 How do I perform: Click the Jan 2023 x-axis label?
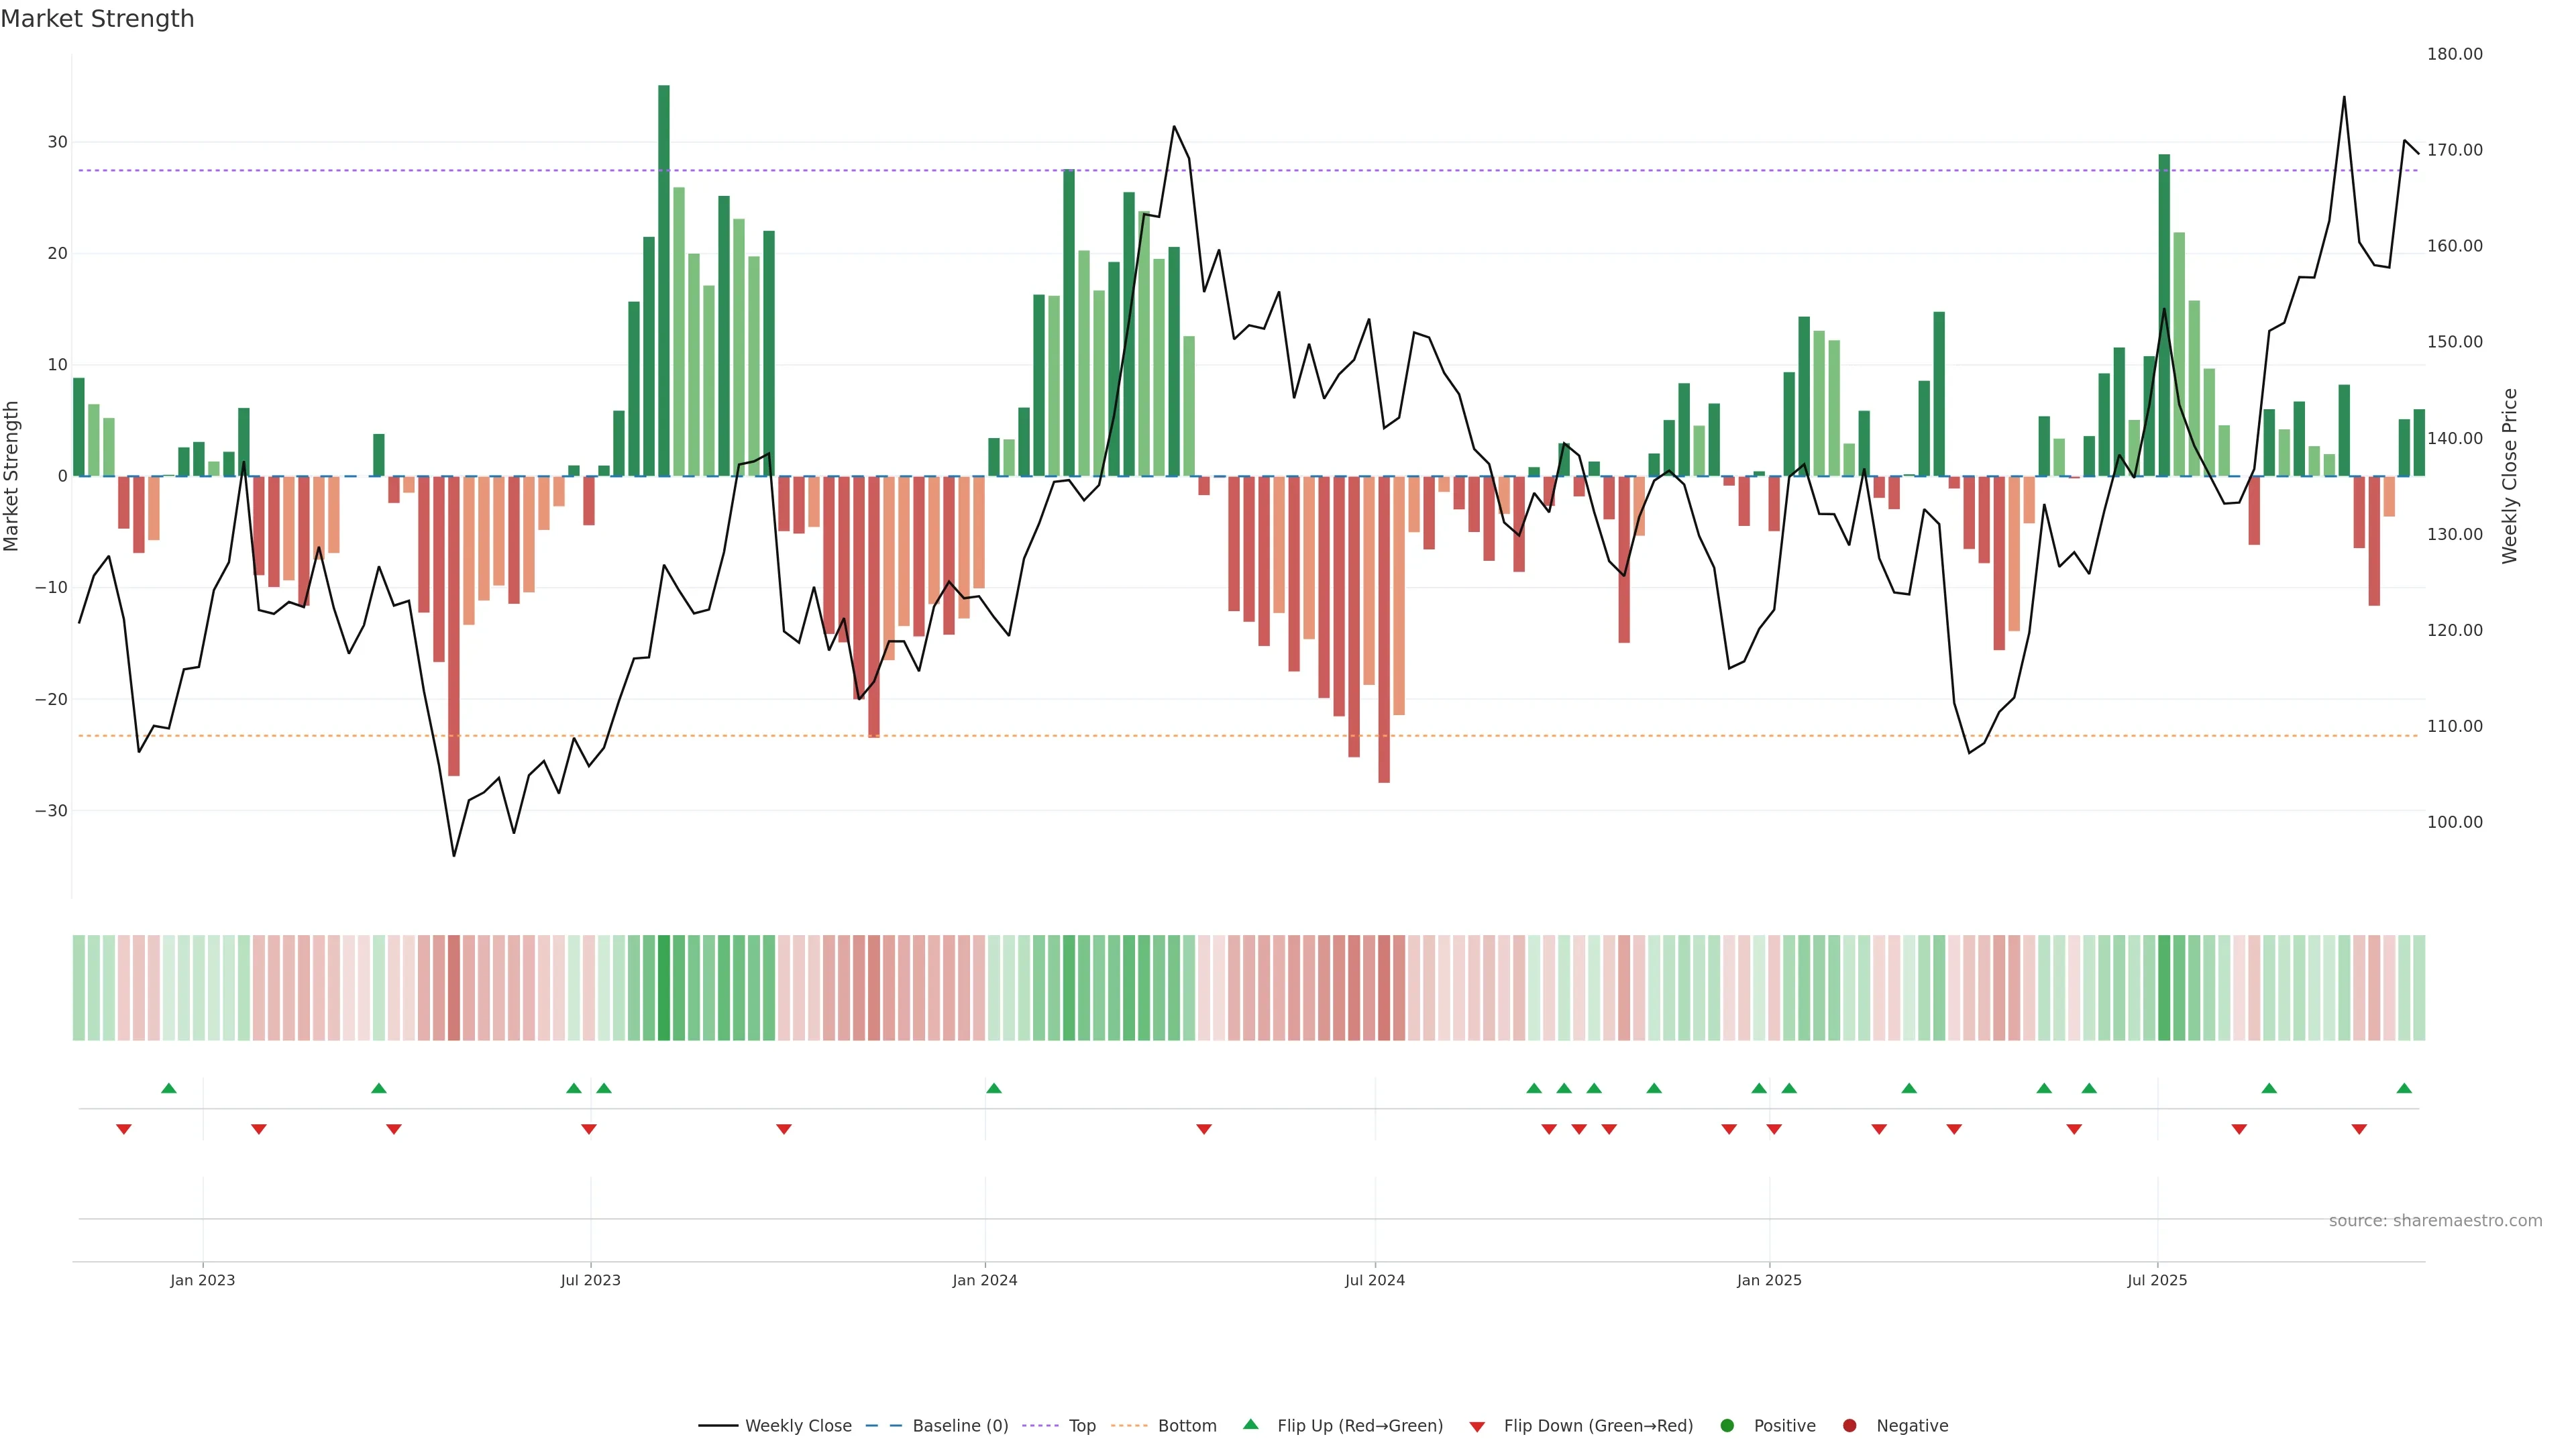(x=202, y=1280)
